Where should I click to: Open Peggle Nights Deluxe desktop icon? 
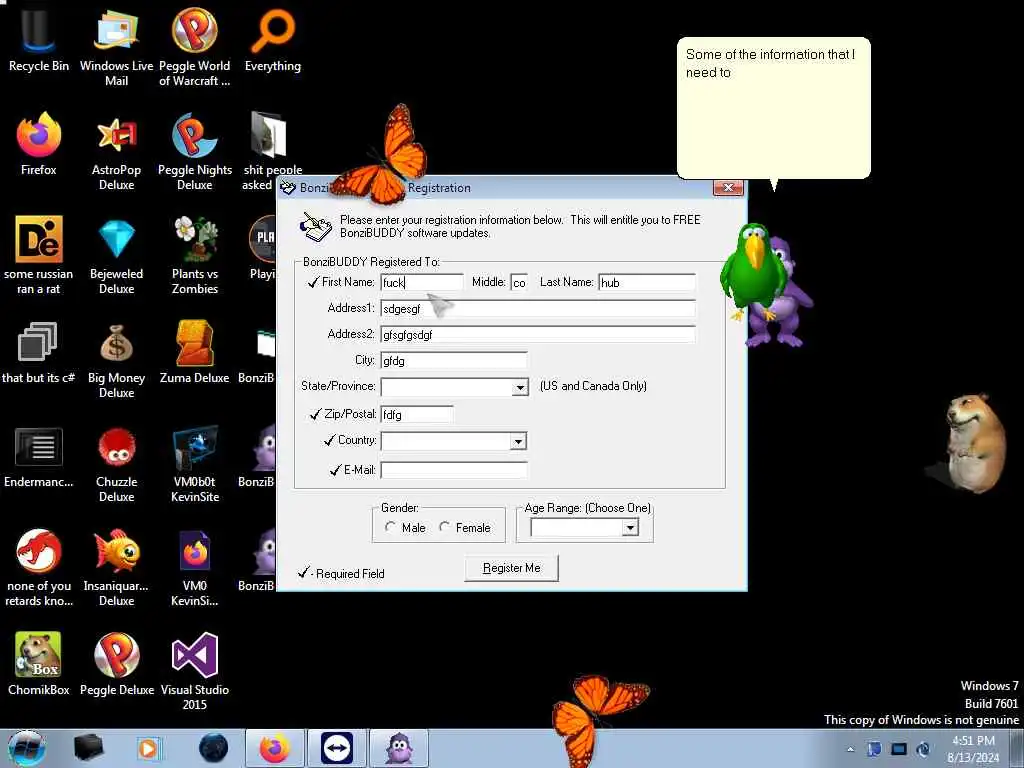click(x=195, y=150)
